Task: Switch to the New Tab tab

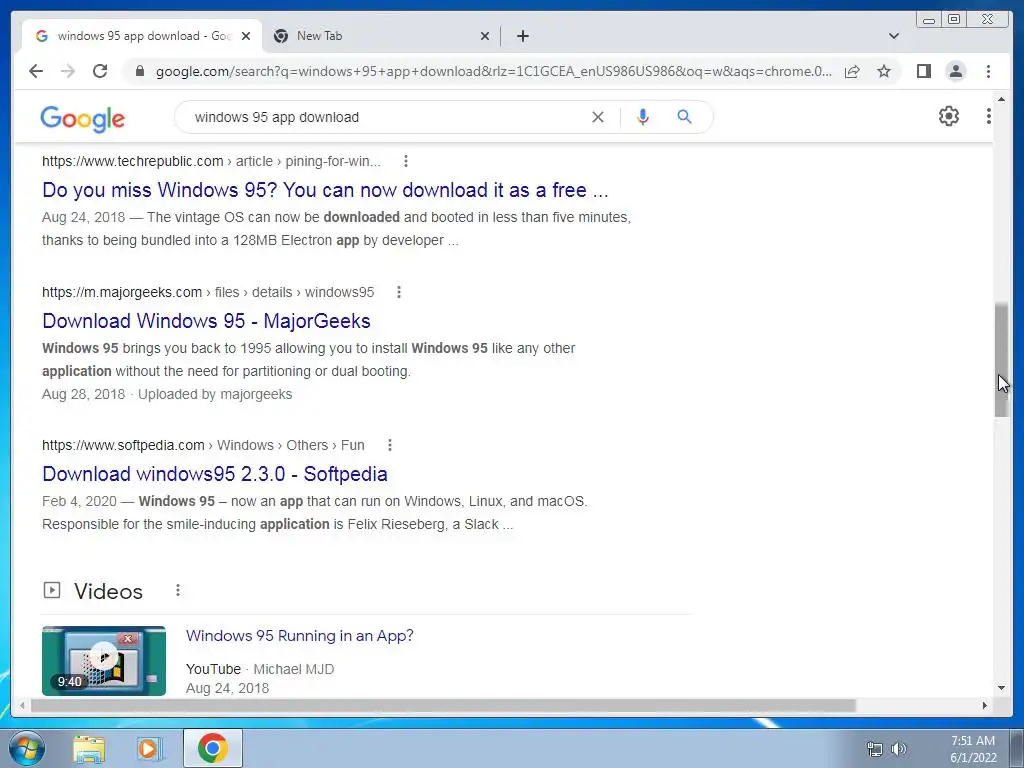Action: [381, 36]
